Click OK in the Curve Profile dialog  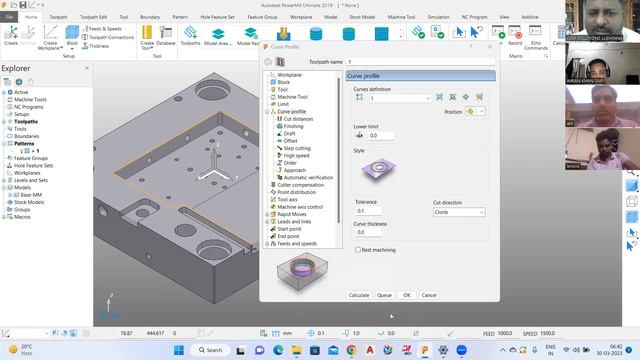[x=407, y=295]
